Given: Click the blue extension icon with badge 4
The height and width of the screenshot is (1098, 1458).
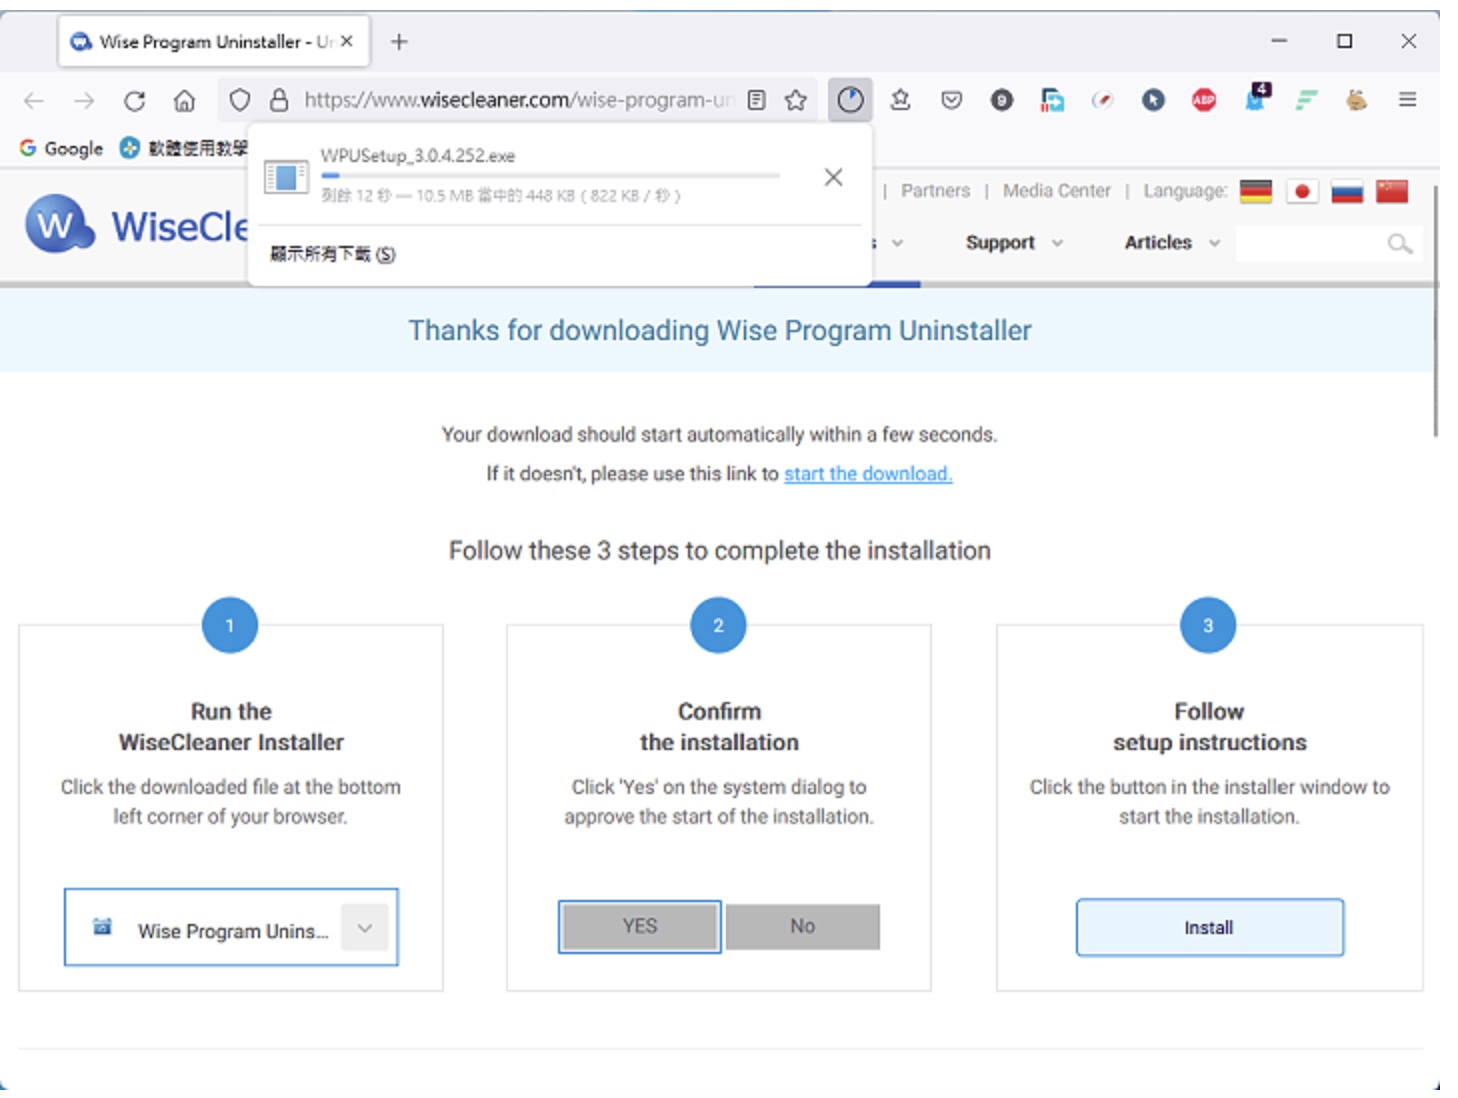Looking at the screenshot, I should pyautogui.click(x=1256, y=98).
